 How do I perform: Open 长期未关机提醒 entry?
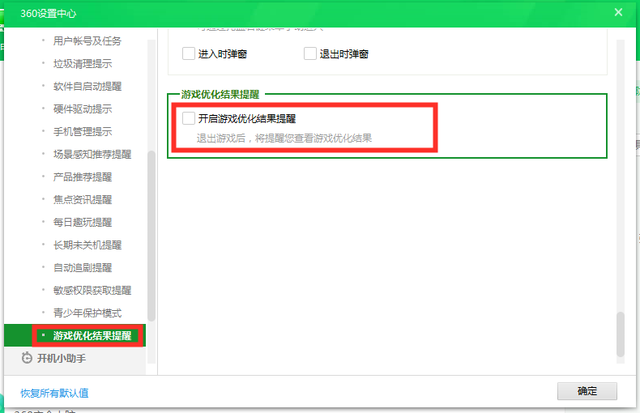(87, 245)
